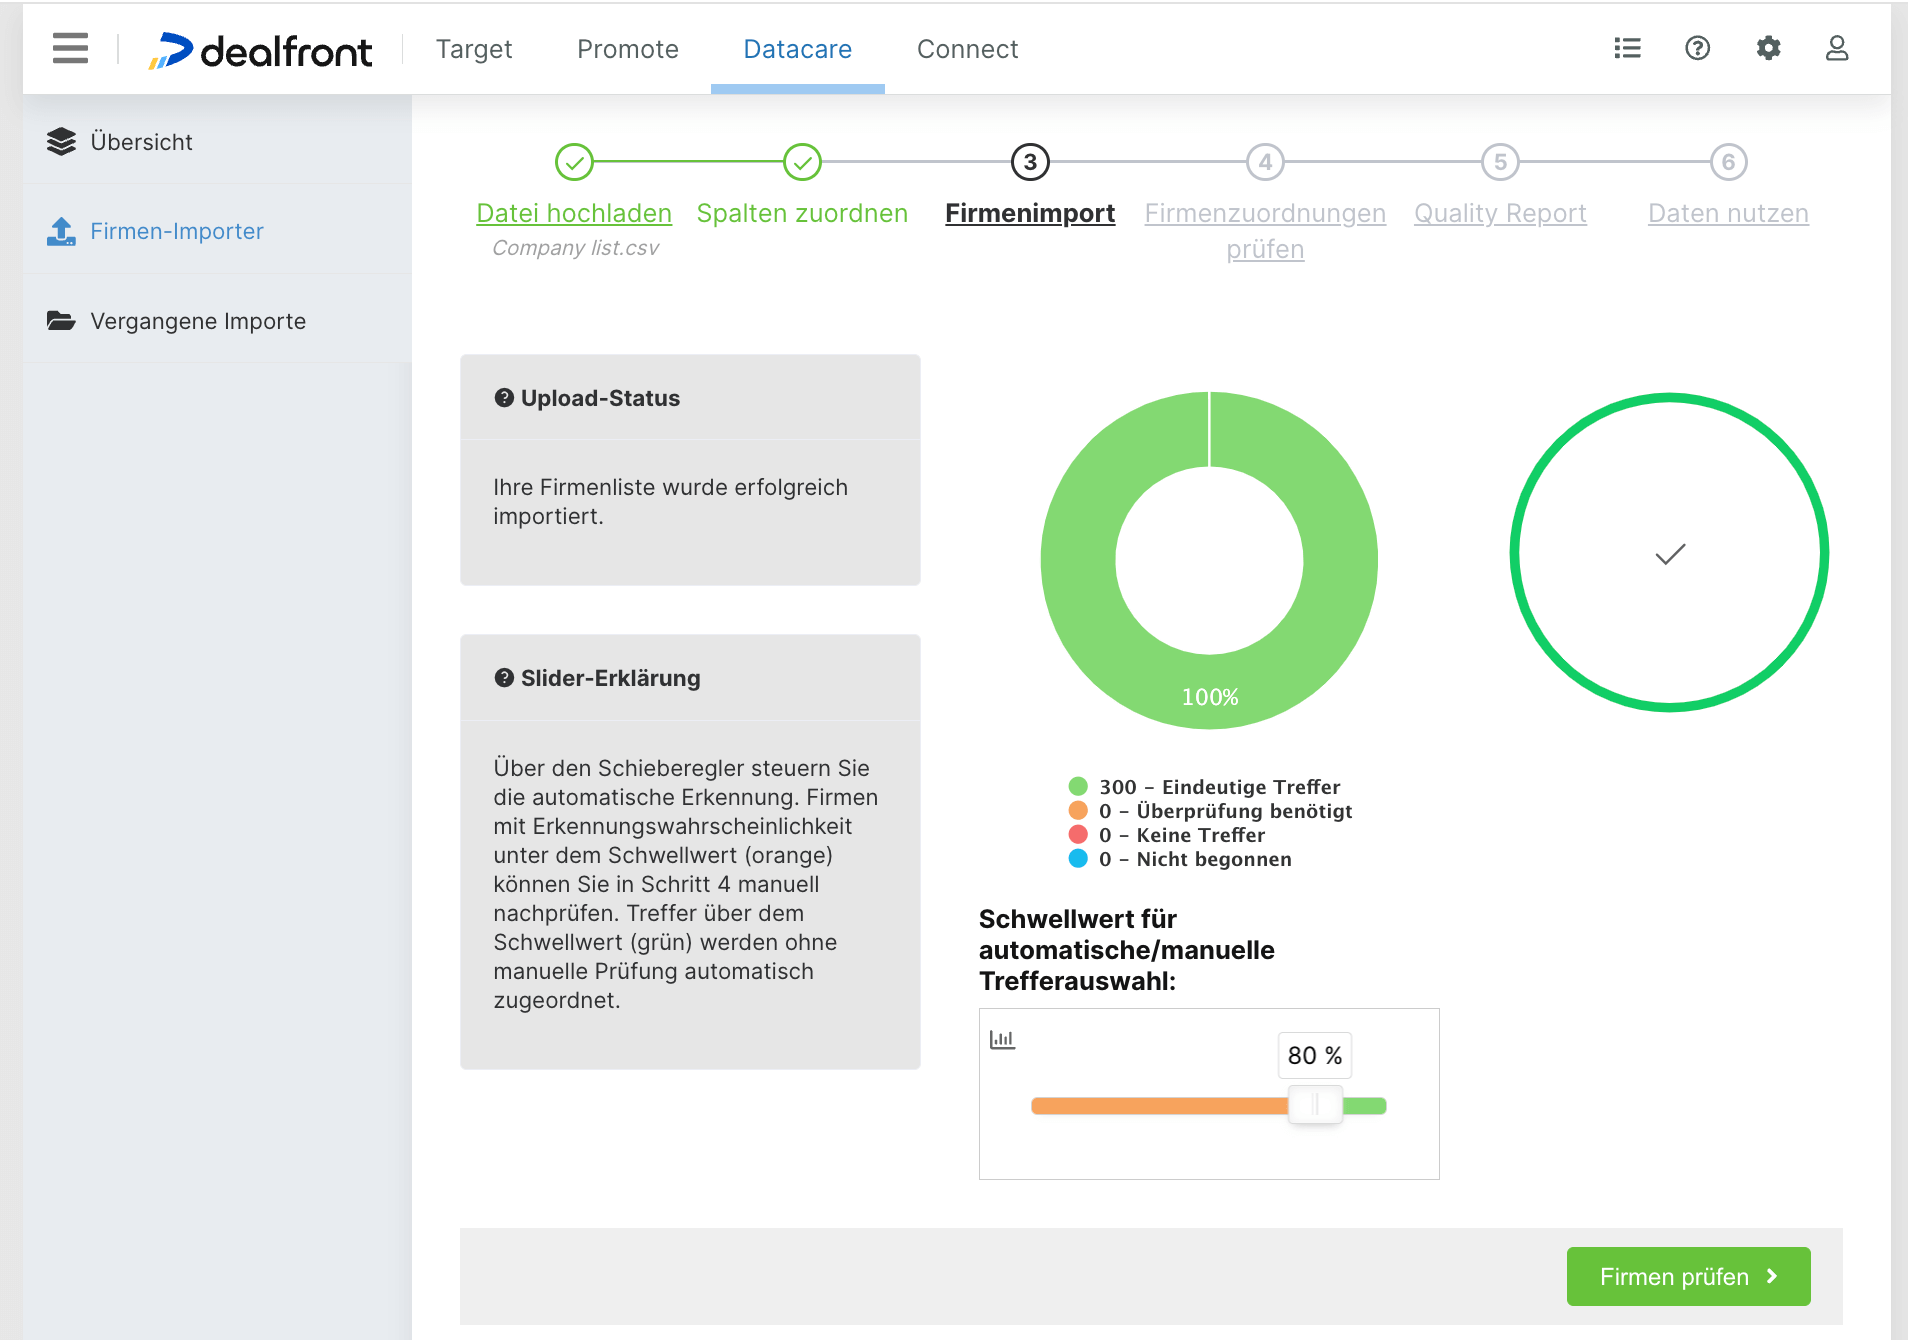
Task: Open the list overview icon in top bar
Action: tap(1627, 48)
